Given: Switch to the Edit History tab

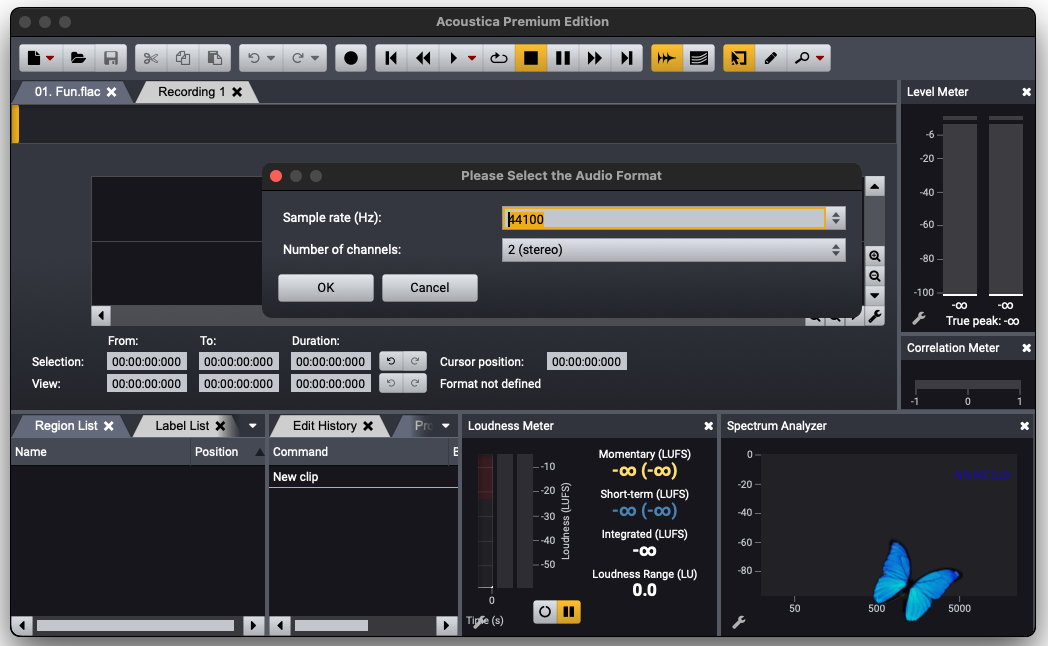Looking at the screenshot, I should [x=324, y=426].
